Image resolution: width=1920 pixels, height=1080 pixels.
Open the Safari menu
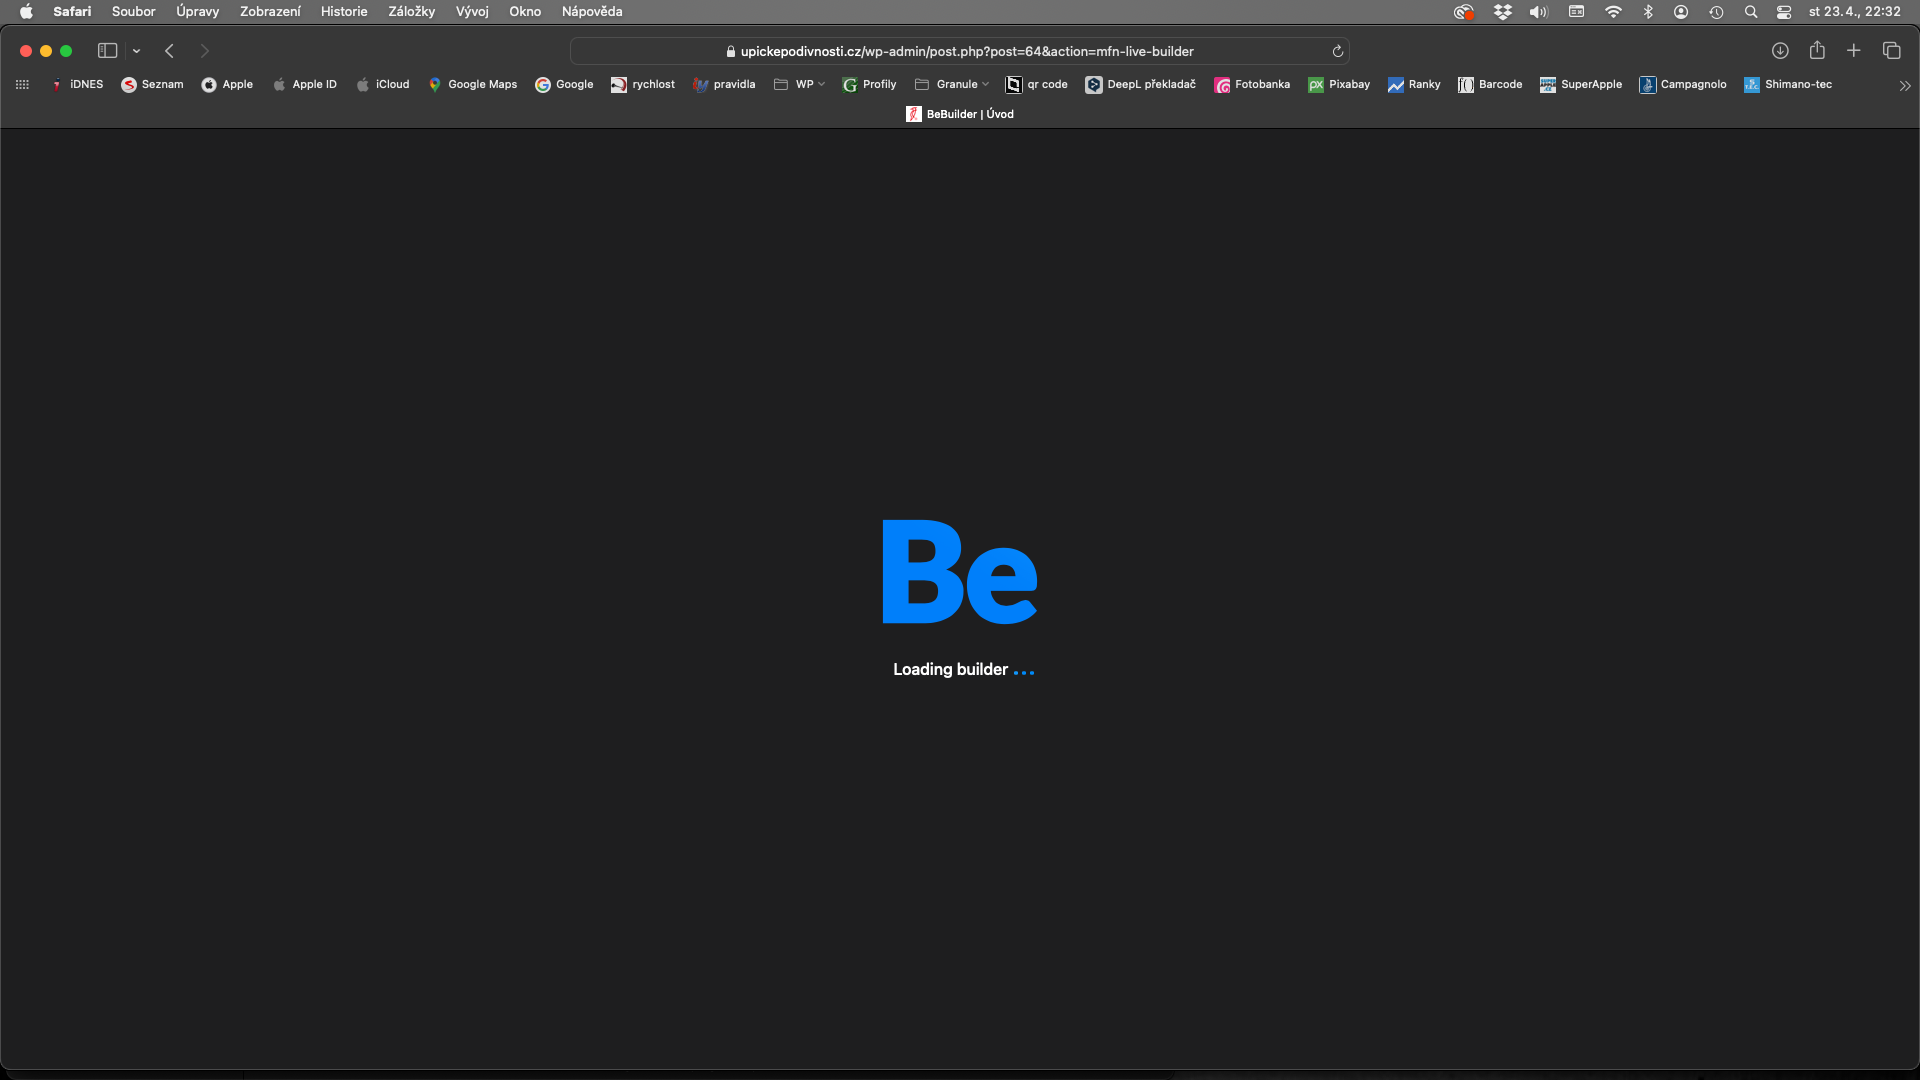coord(72,12)
